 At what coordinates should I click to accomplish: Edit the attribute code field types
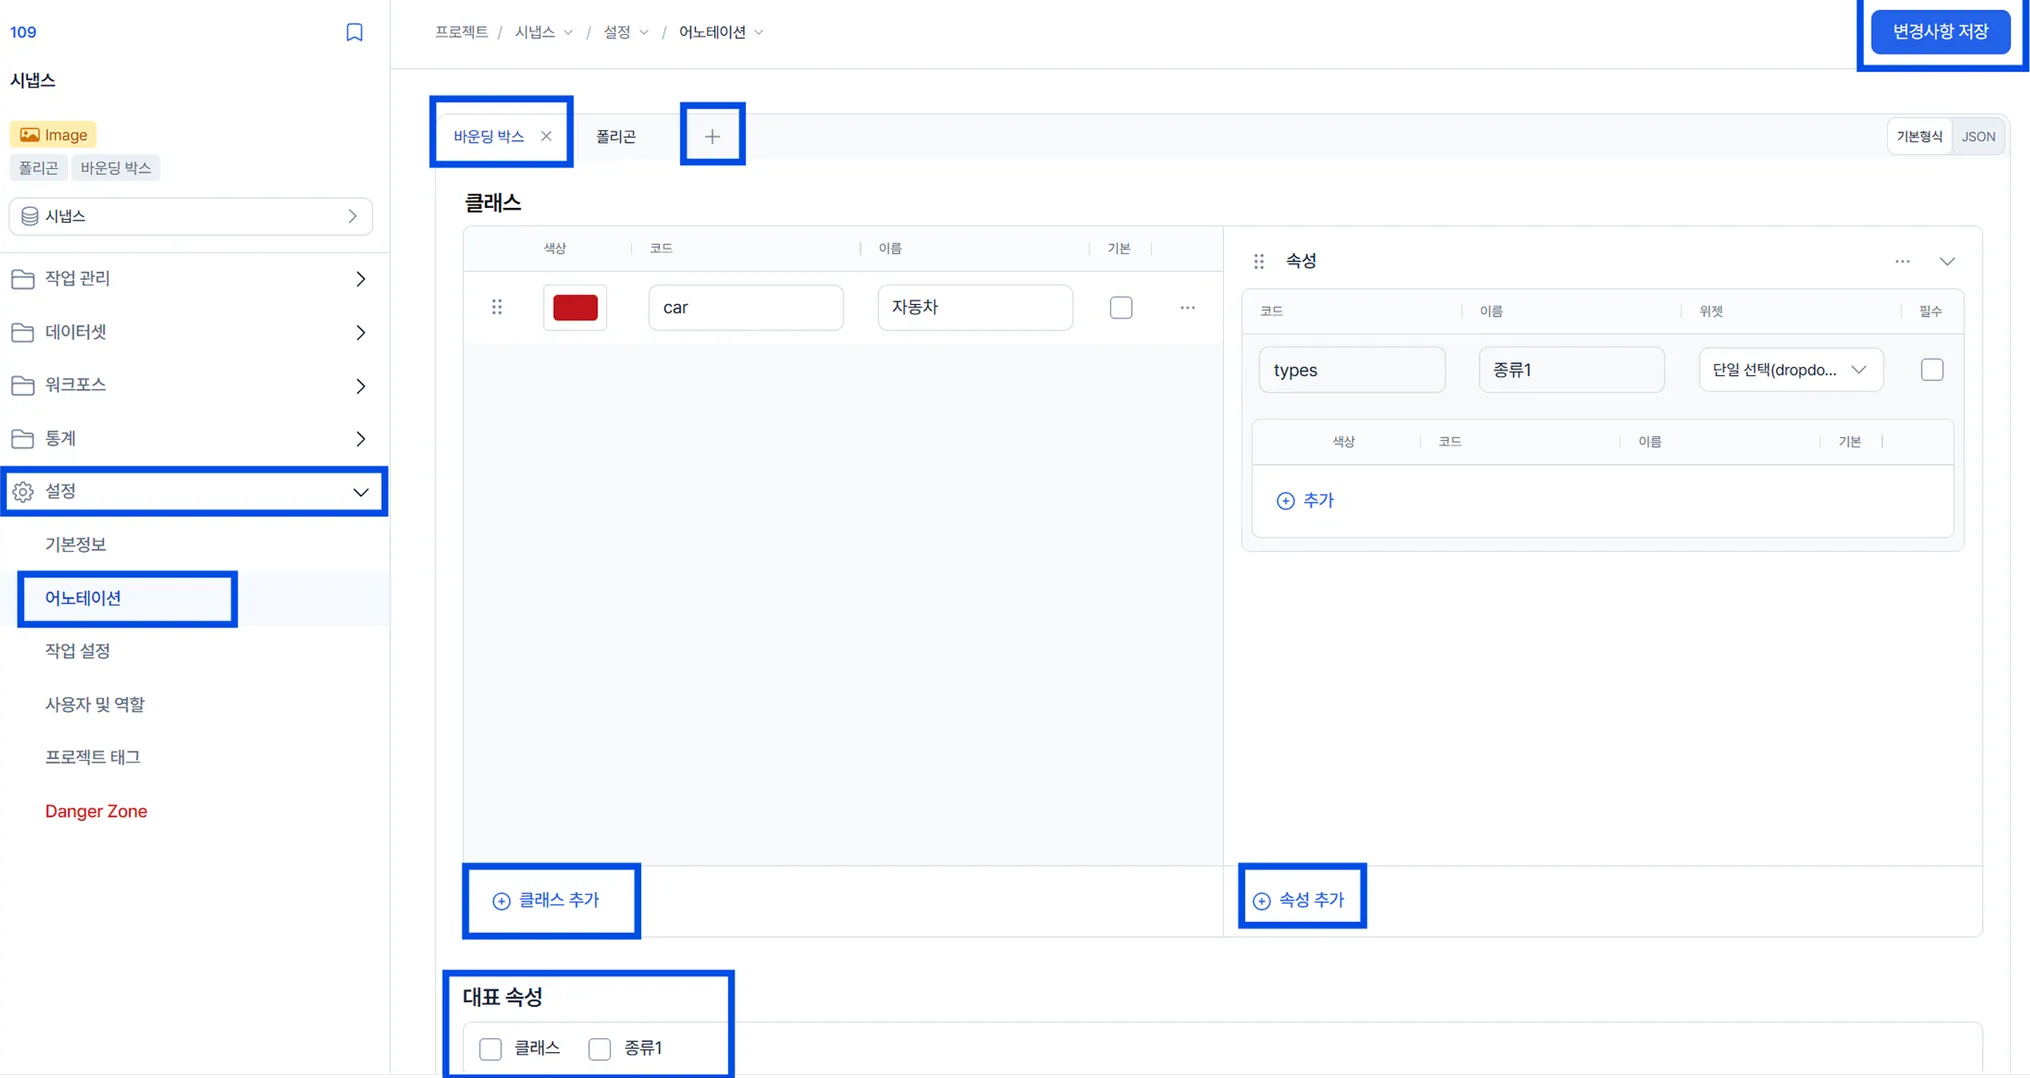[1352, 370]
